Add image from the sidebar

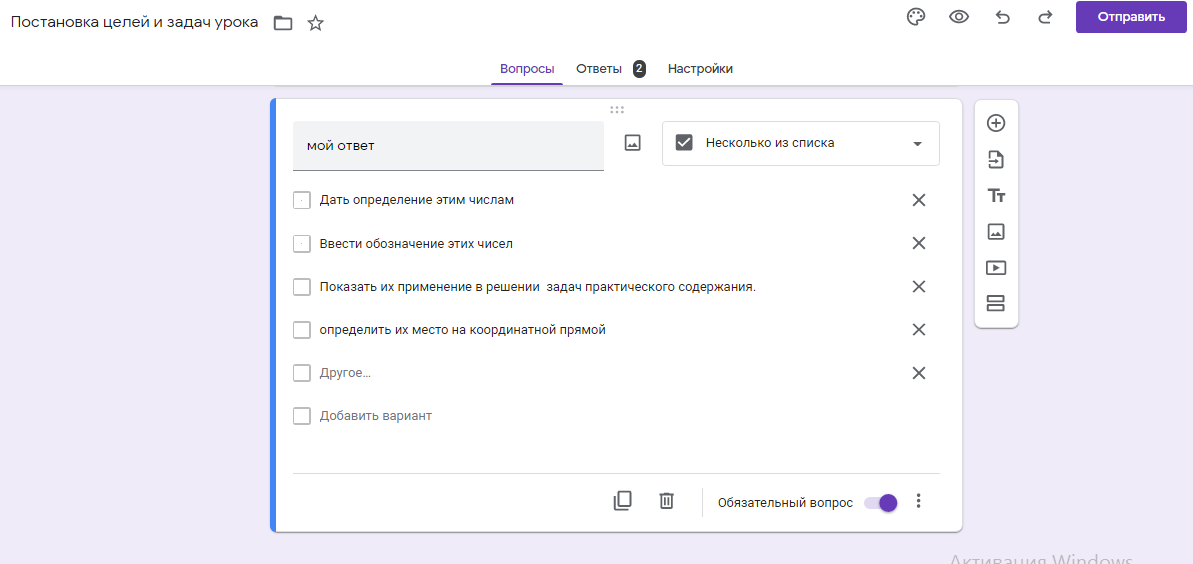pyautogui.click(x=996, y=231)
